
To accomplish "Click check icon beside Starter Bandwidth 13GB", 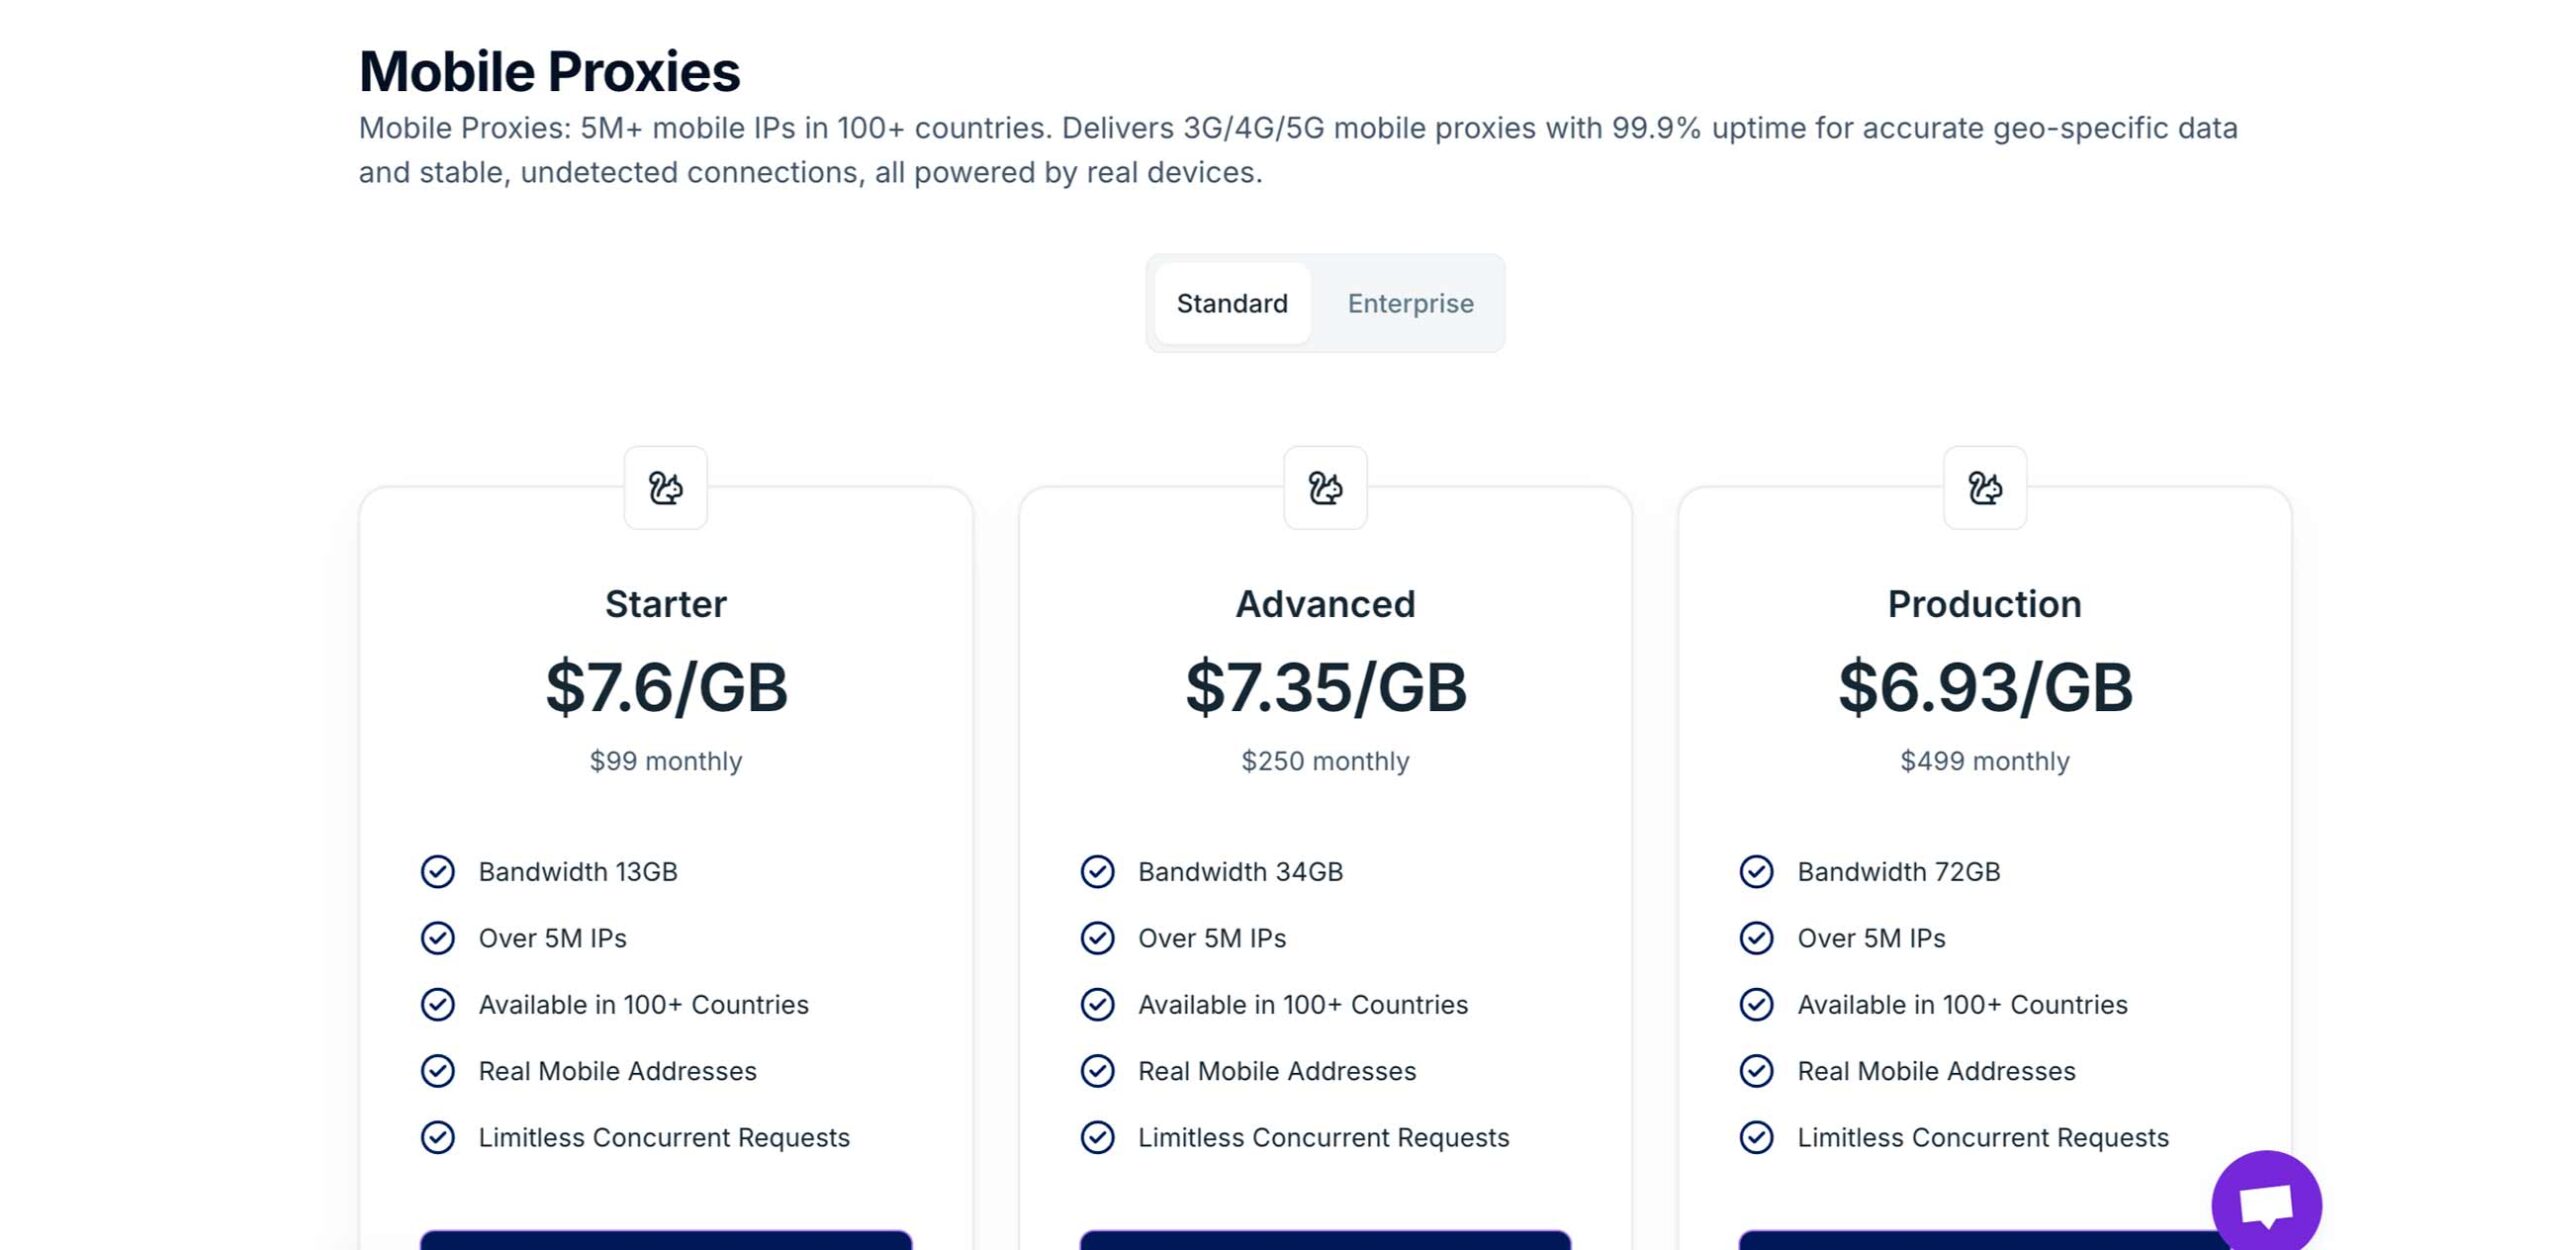I will (437, 872).
